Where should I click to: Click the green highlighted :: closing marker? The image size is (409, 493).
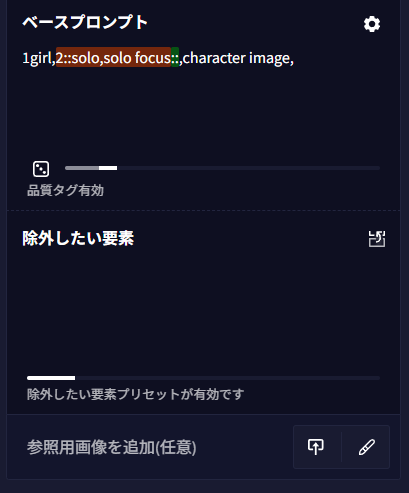(175, 58)
